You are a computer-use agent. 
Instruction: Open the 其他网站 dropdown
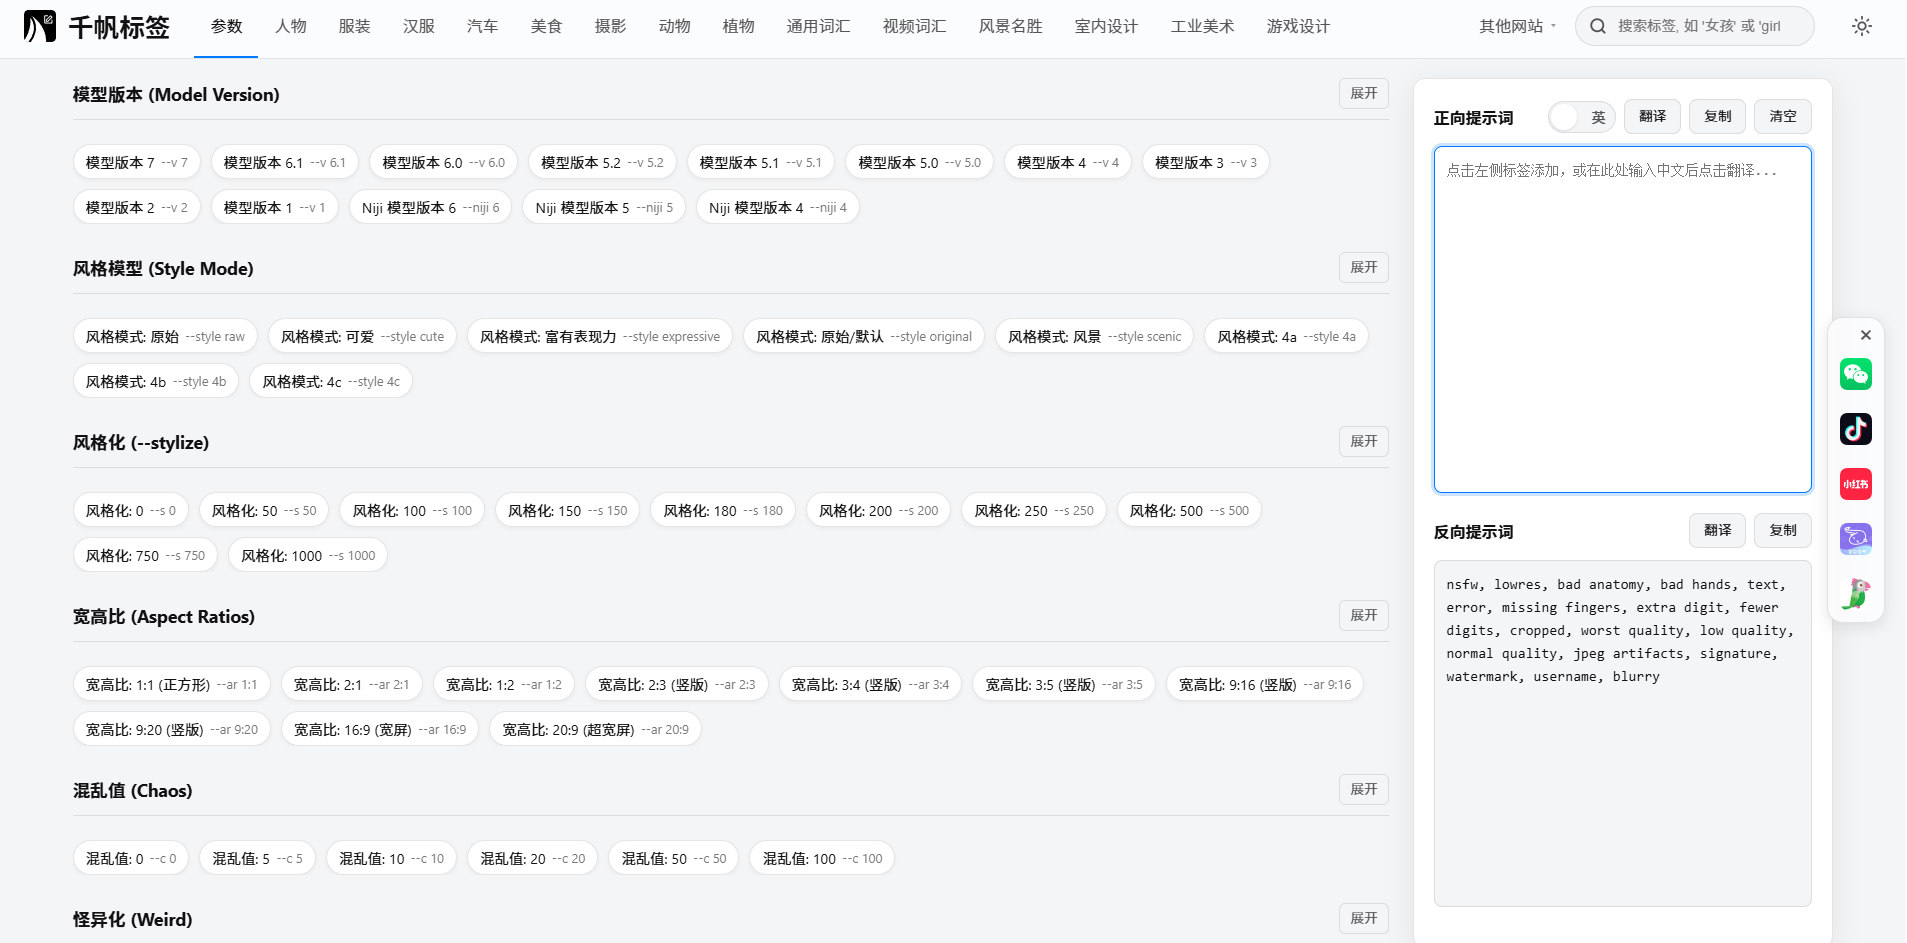click(x=1514, y=27)
